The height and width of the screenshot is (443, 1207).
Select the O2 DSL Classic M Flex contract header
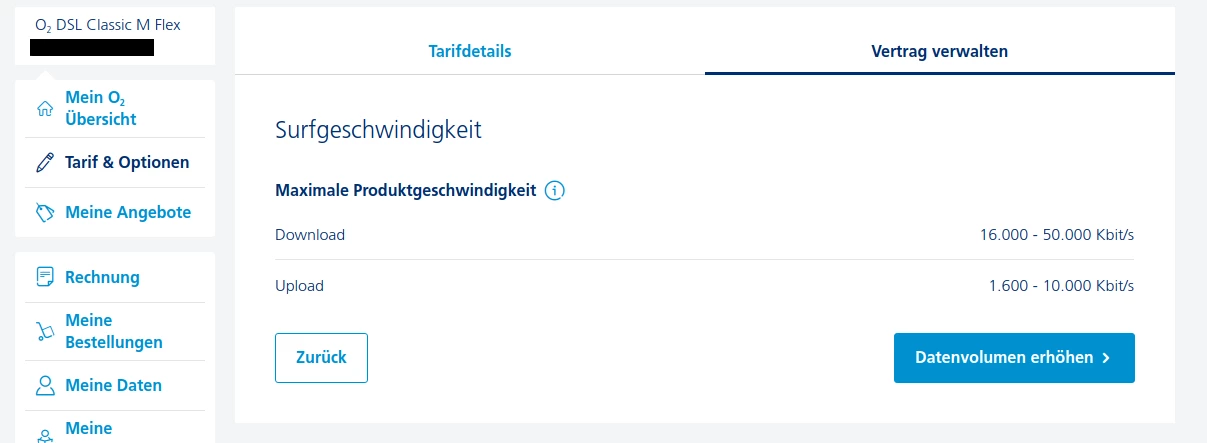(x=115, y=35)
